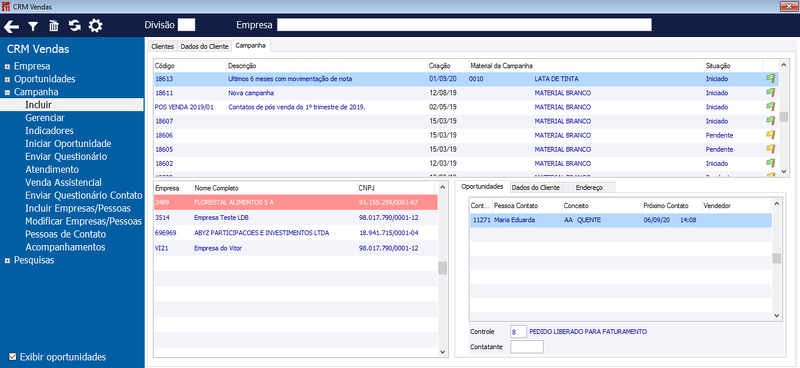Select the Oportunidades tab in the lower panel
This screenshot has width=800, height=368.
482,187
